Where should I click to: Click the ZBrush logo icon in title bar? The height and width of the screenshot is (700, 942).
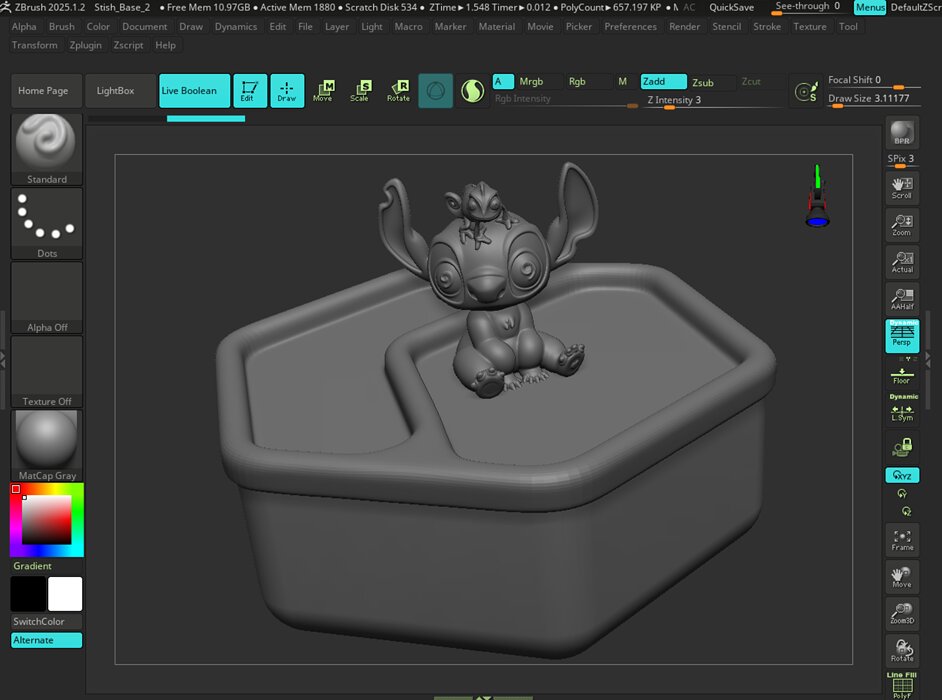point(5,7)
